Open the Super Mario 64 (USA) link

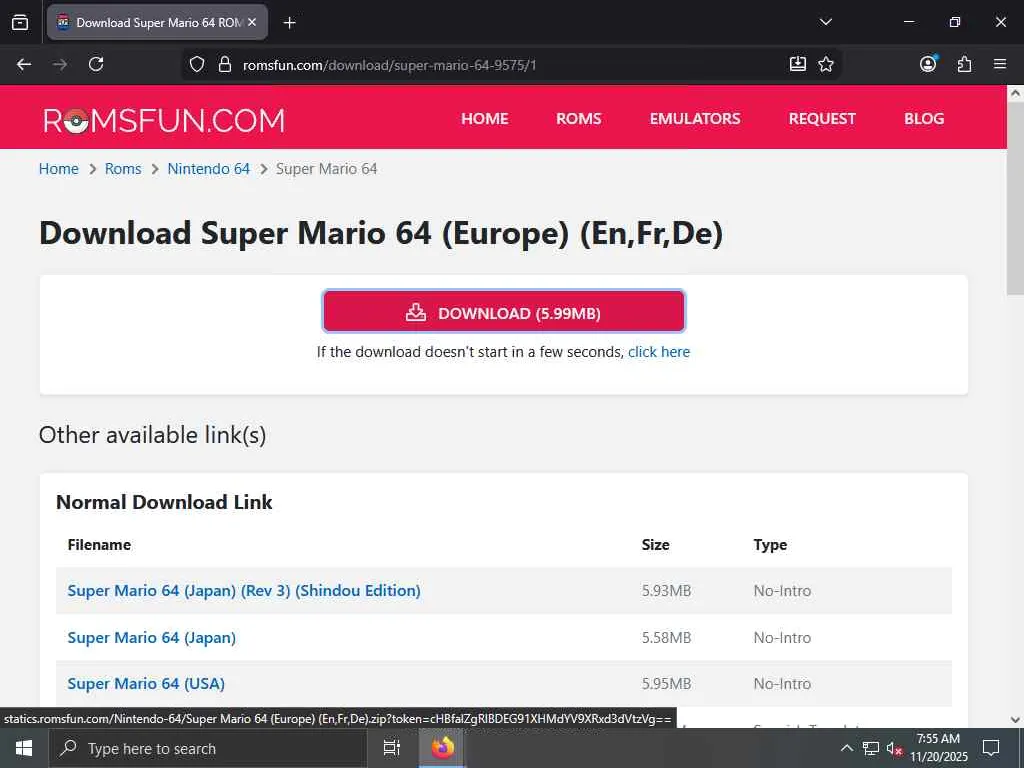[146, 684]
